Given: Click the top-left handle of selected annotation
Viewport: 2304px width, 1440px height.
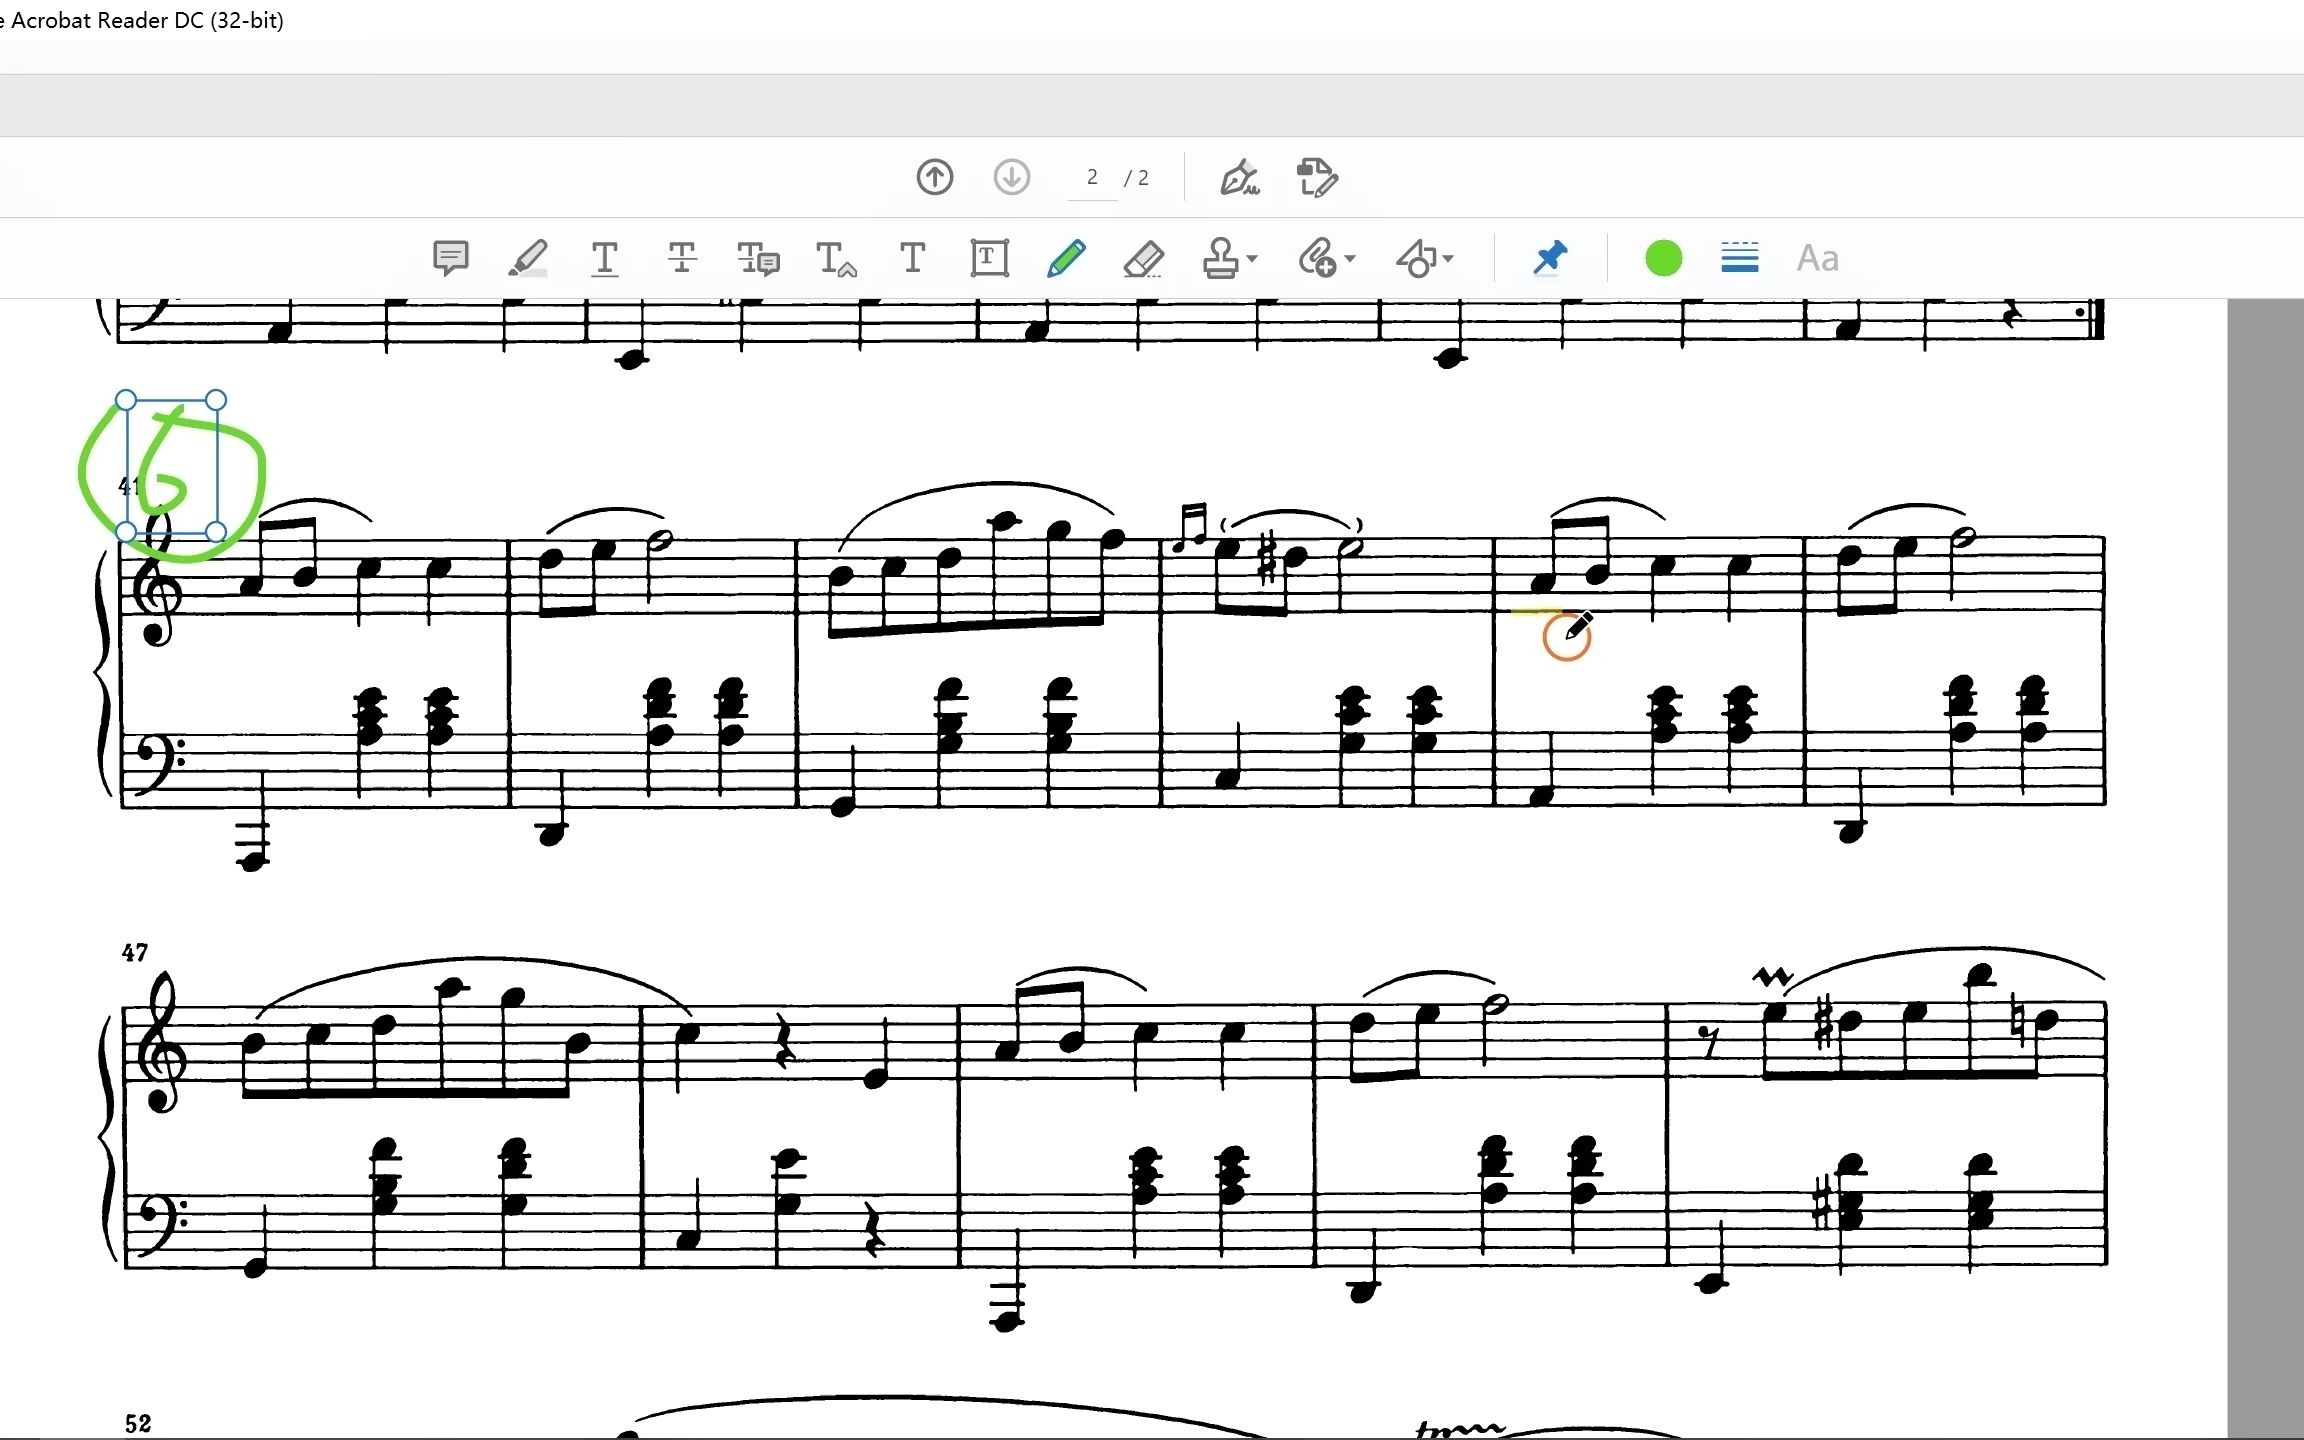Looking at the screenshot, I should 126,400.
